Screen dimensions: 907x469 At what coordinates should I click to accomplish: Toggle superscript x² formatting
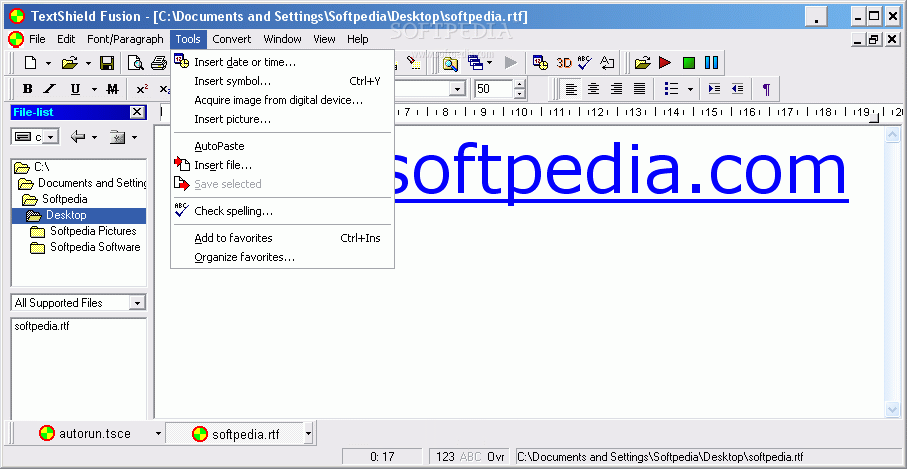coord(142,89)
